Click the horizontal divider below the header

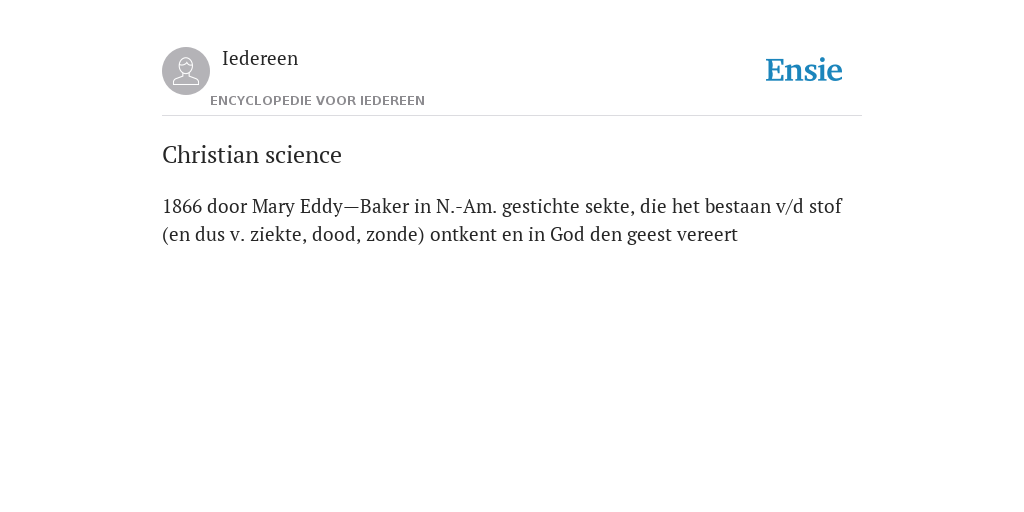pos(512,116)
